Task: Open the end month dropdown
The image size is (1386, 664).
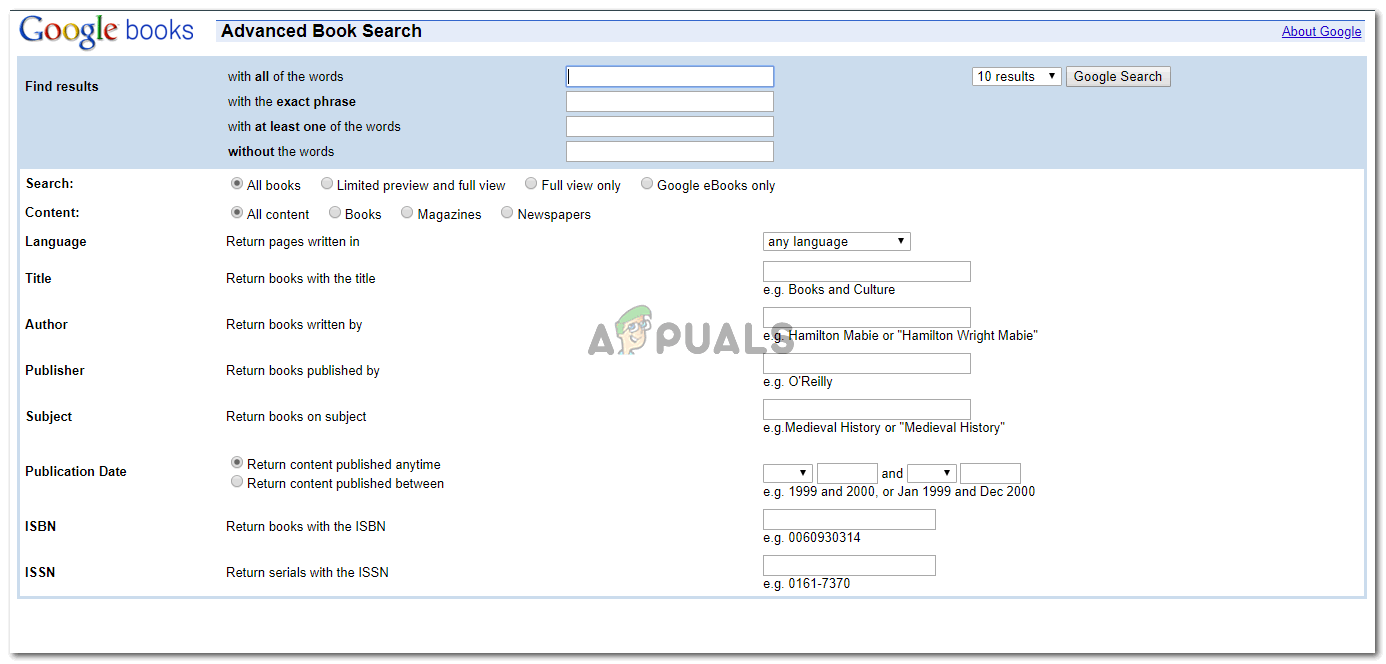Action: (x=932, y=474)
